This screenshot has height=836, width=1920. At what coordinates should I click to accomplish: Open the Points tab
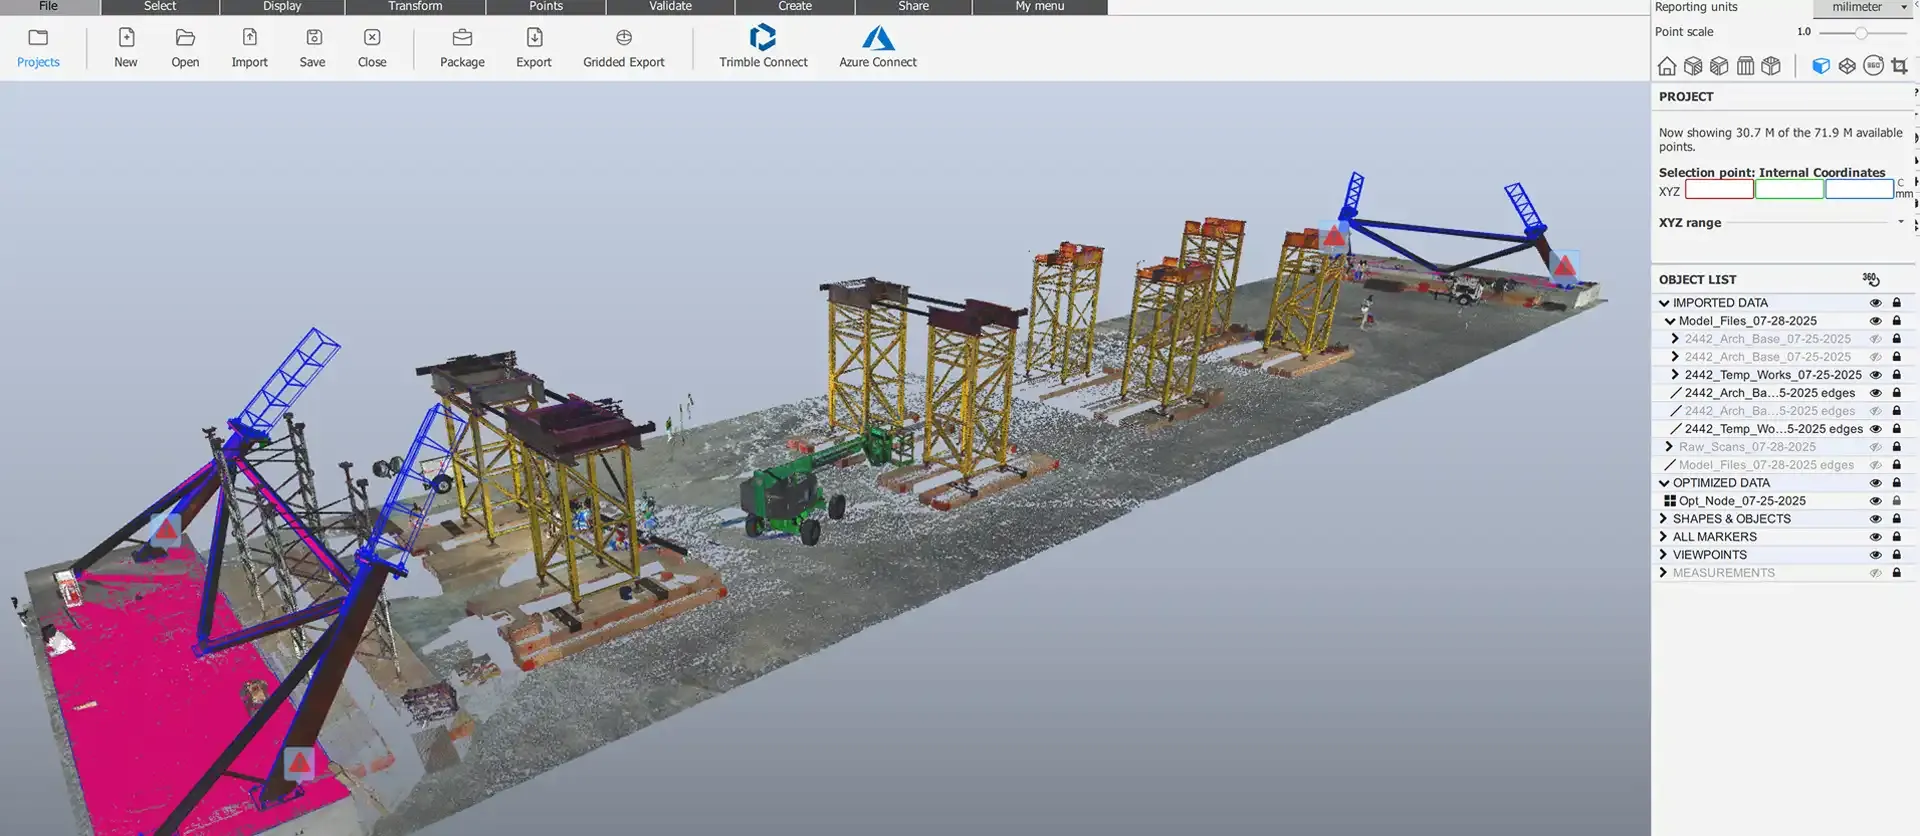[x=546, y=6]
